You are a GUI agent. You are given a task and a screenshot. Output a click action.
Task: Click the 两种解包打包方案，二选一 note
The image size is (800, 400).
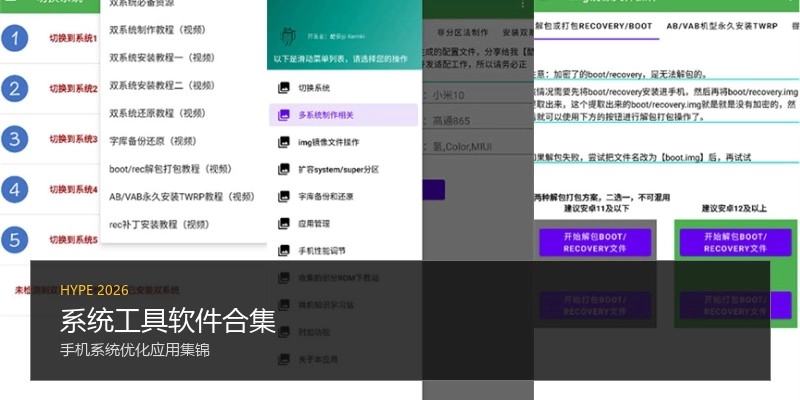click(602, 197)
